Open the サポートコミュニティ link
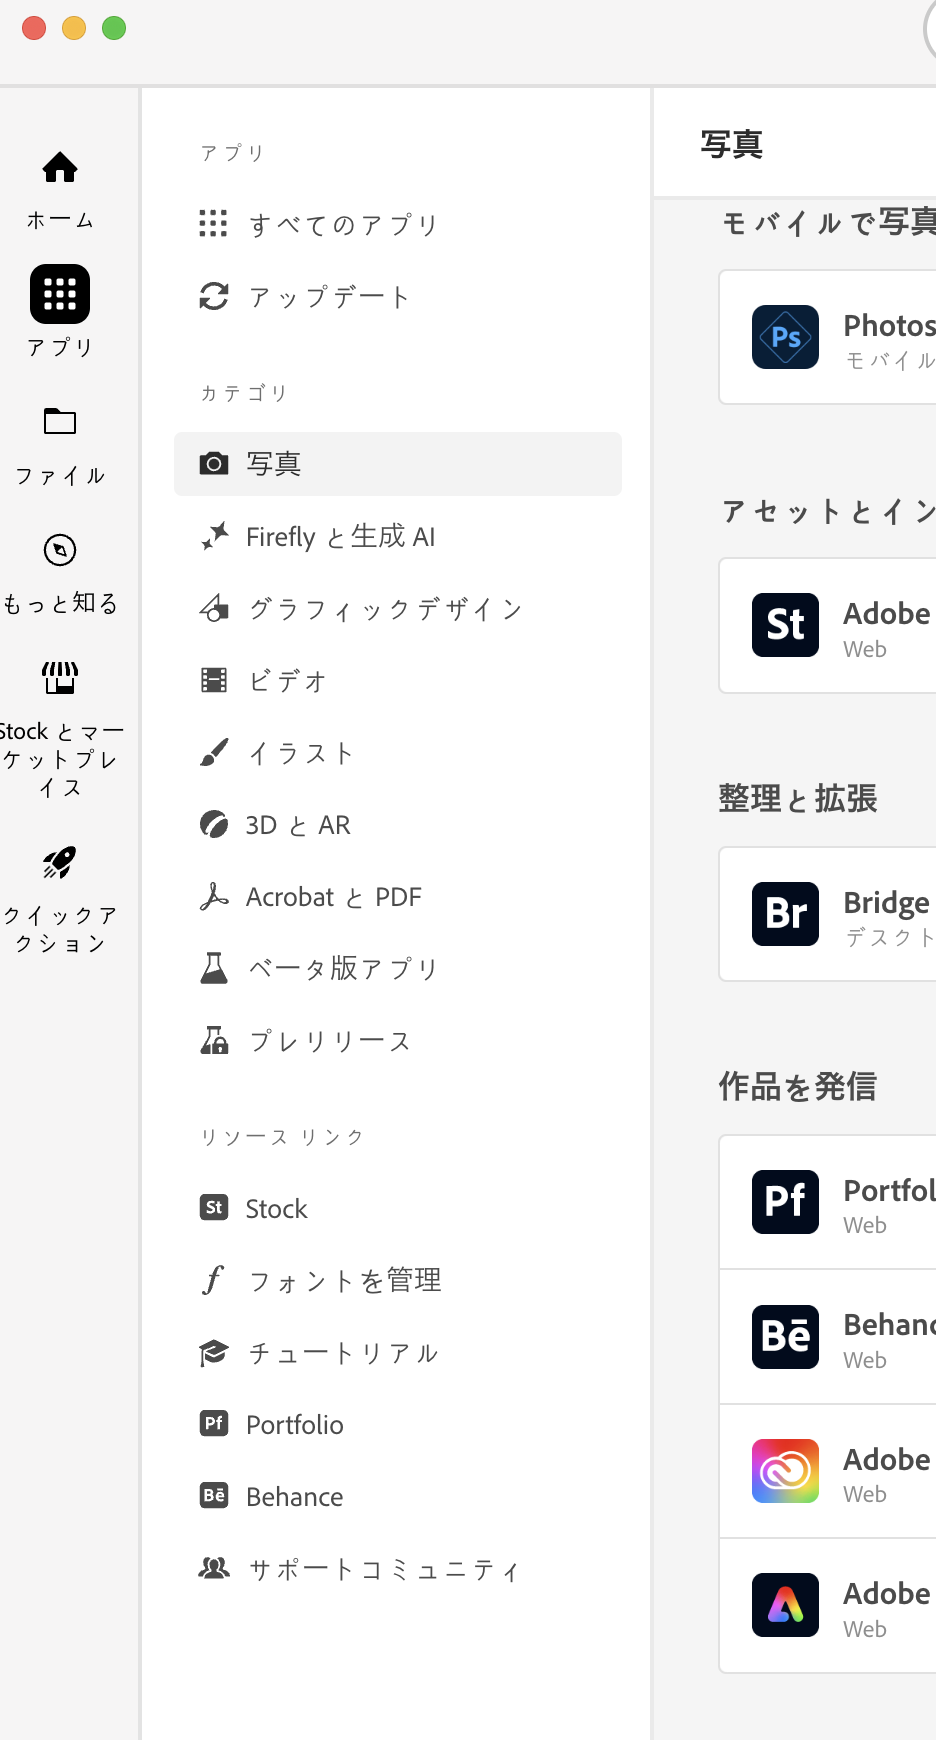The height and width of the screenshot is (1740, 936). point(384,1569)
